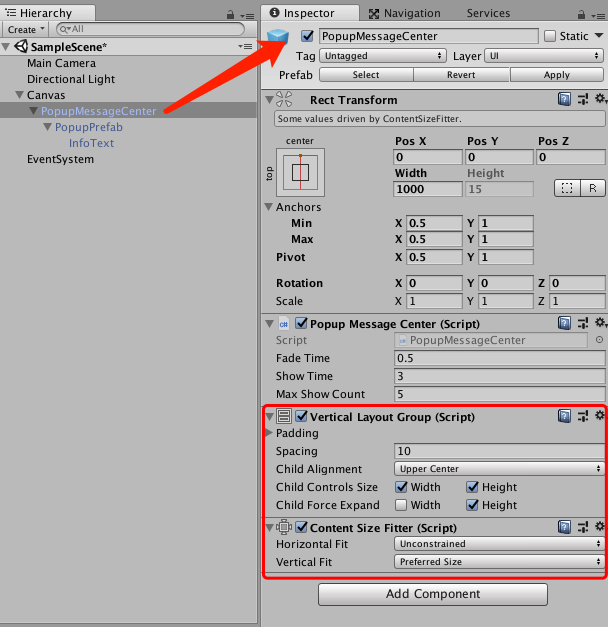Toggle PopupMessageCenter active checkbox
Image resolution: width=608 pixels, height=627 pixels.
(307, 36)
